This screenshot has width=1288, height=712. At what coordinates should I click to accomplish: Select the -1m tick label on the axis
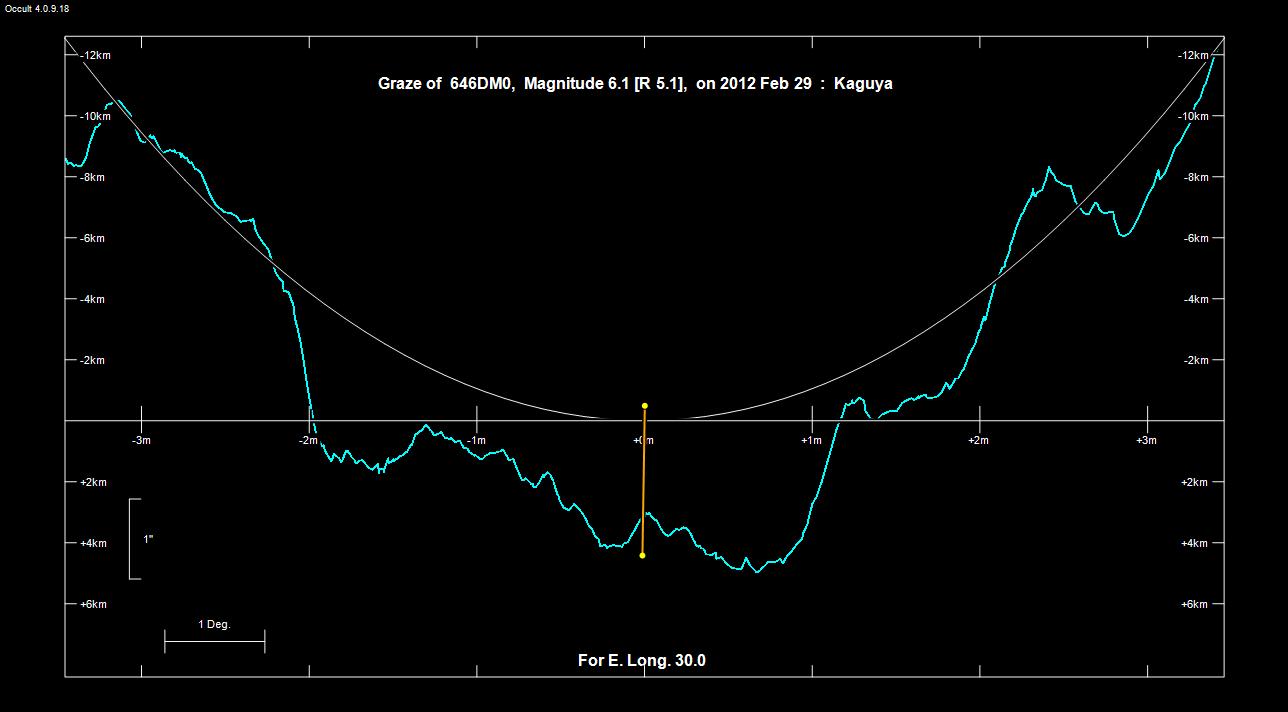[476, 440]
